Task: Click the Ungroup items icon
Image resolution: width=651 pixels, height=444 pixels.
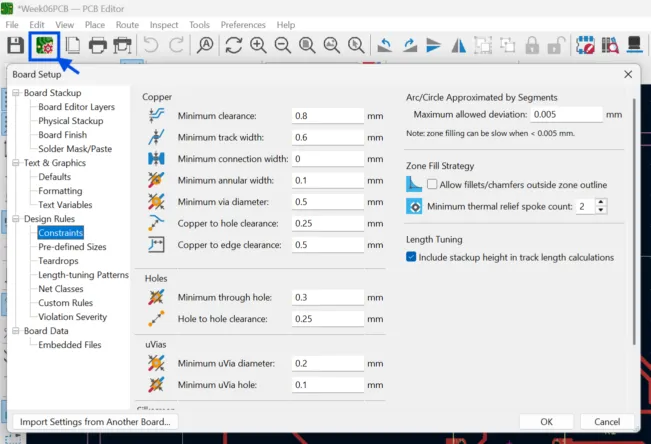Action: coord(507,45)
